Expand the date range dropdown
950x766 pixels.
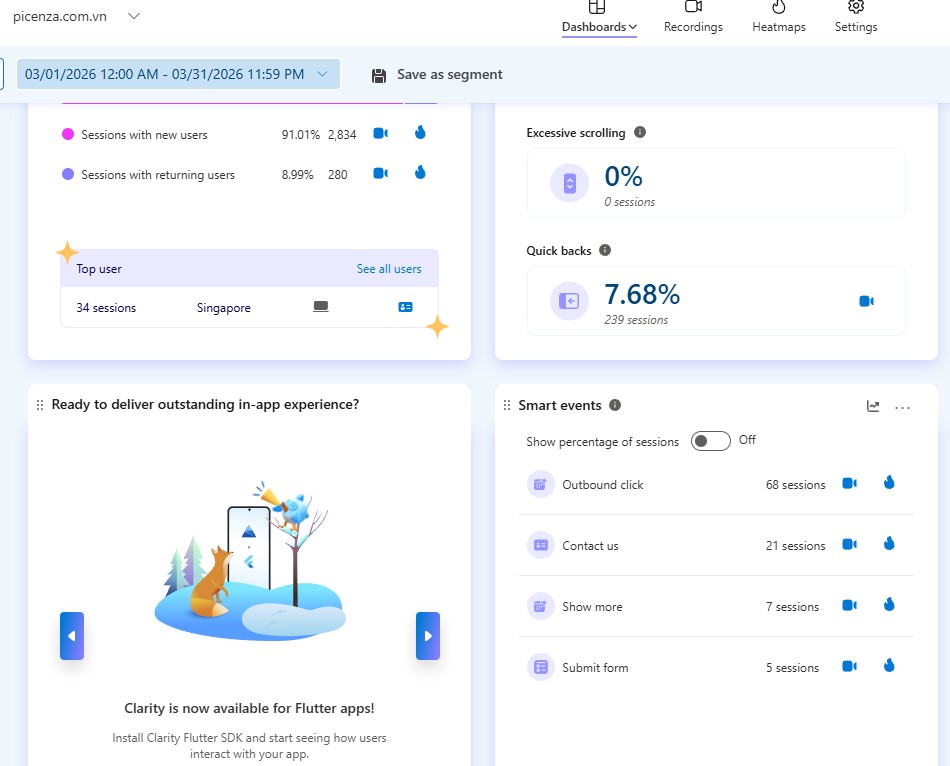[322, 74]
